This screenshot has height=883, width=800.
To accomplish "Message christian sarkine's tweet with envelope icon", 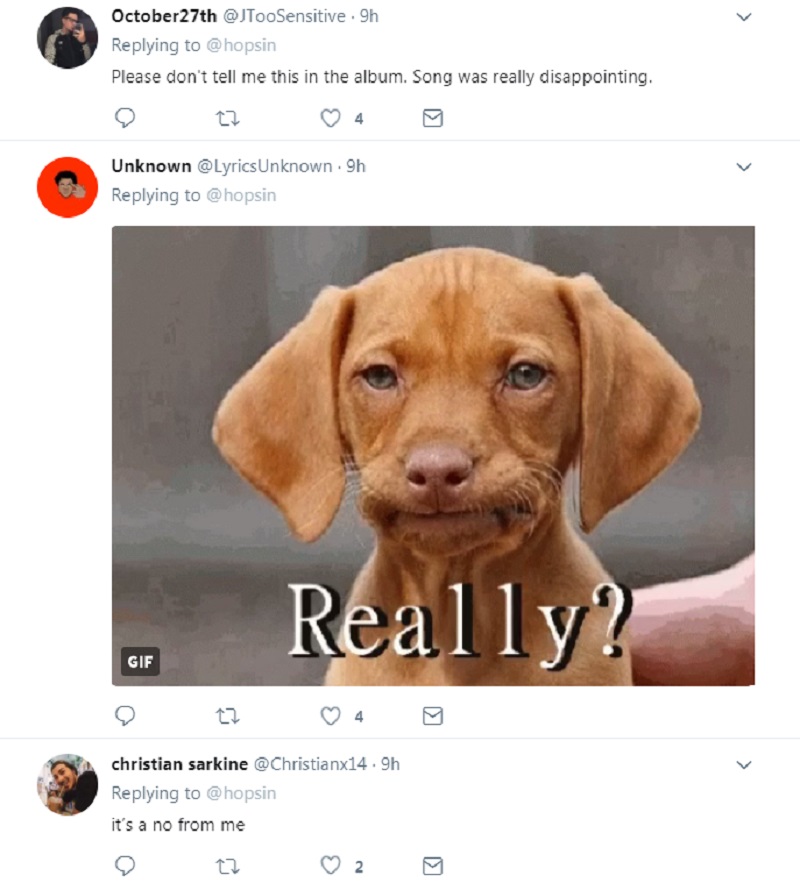I will (432, 866).
